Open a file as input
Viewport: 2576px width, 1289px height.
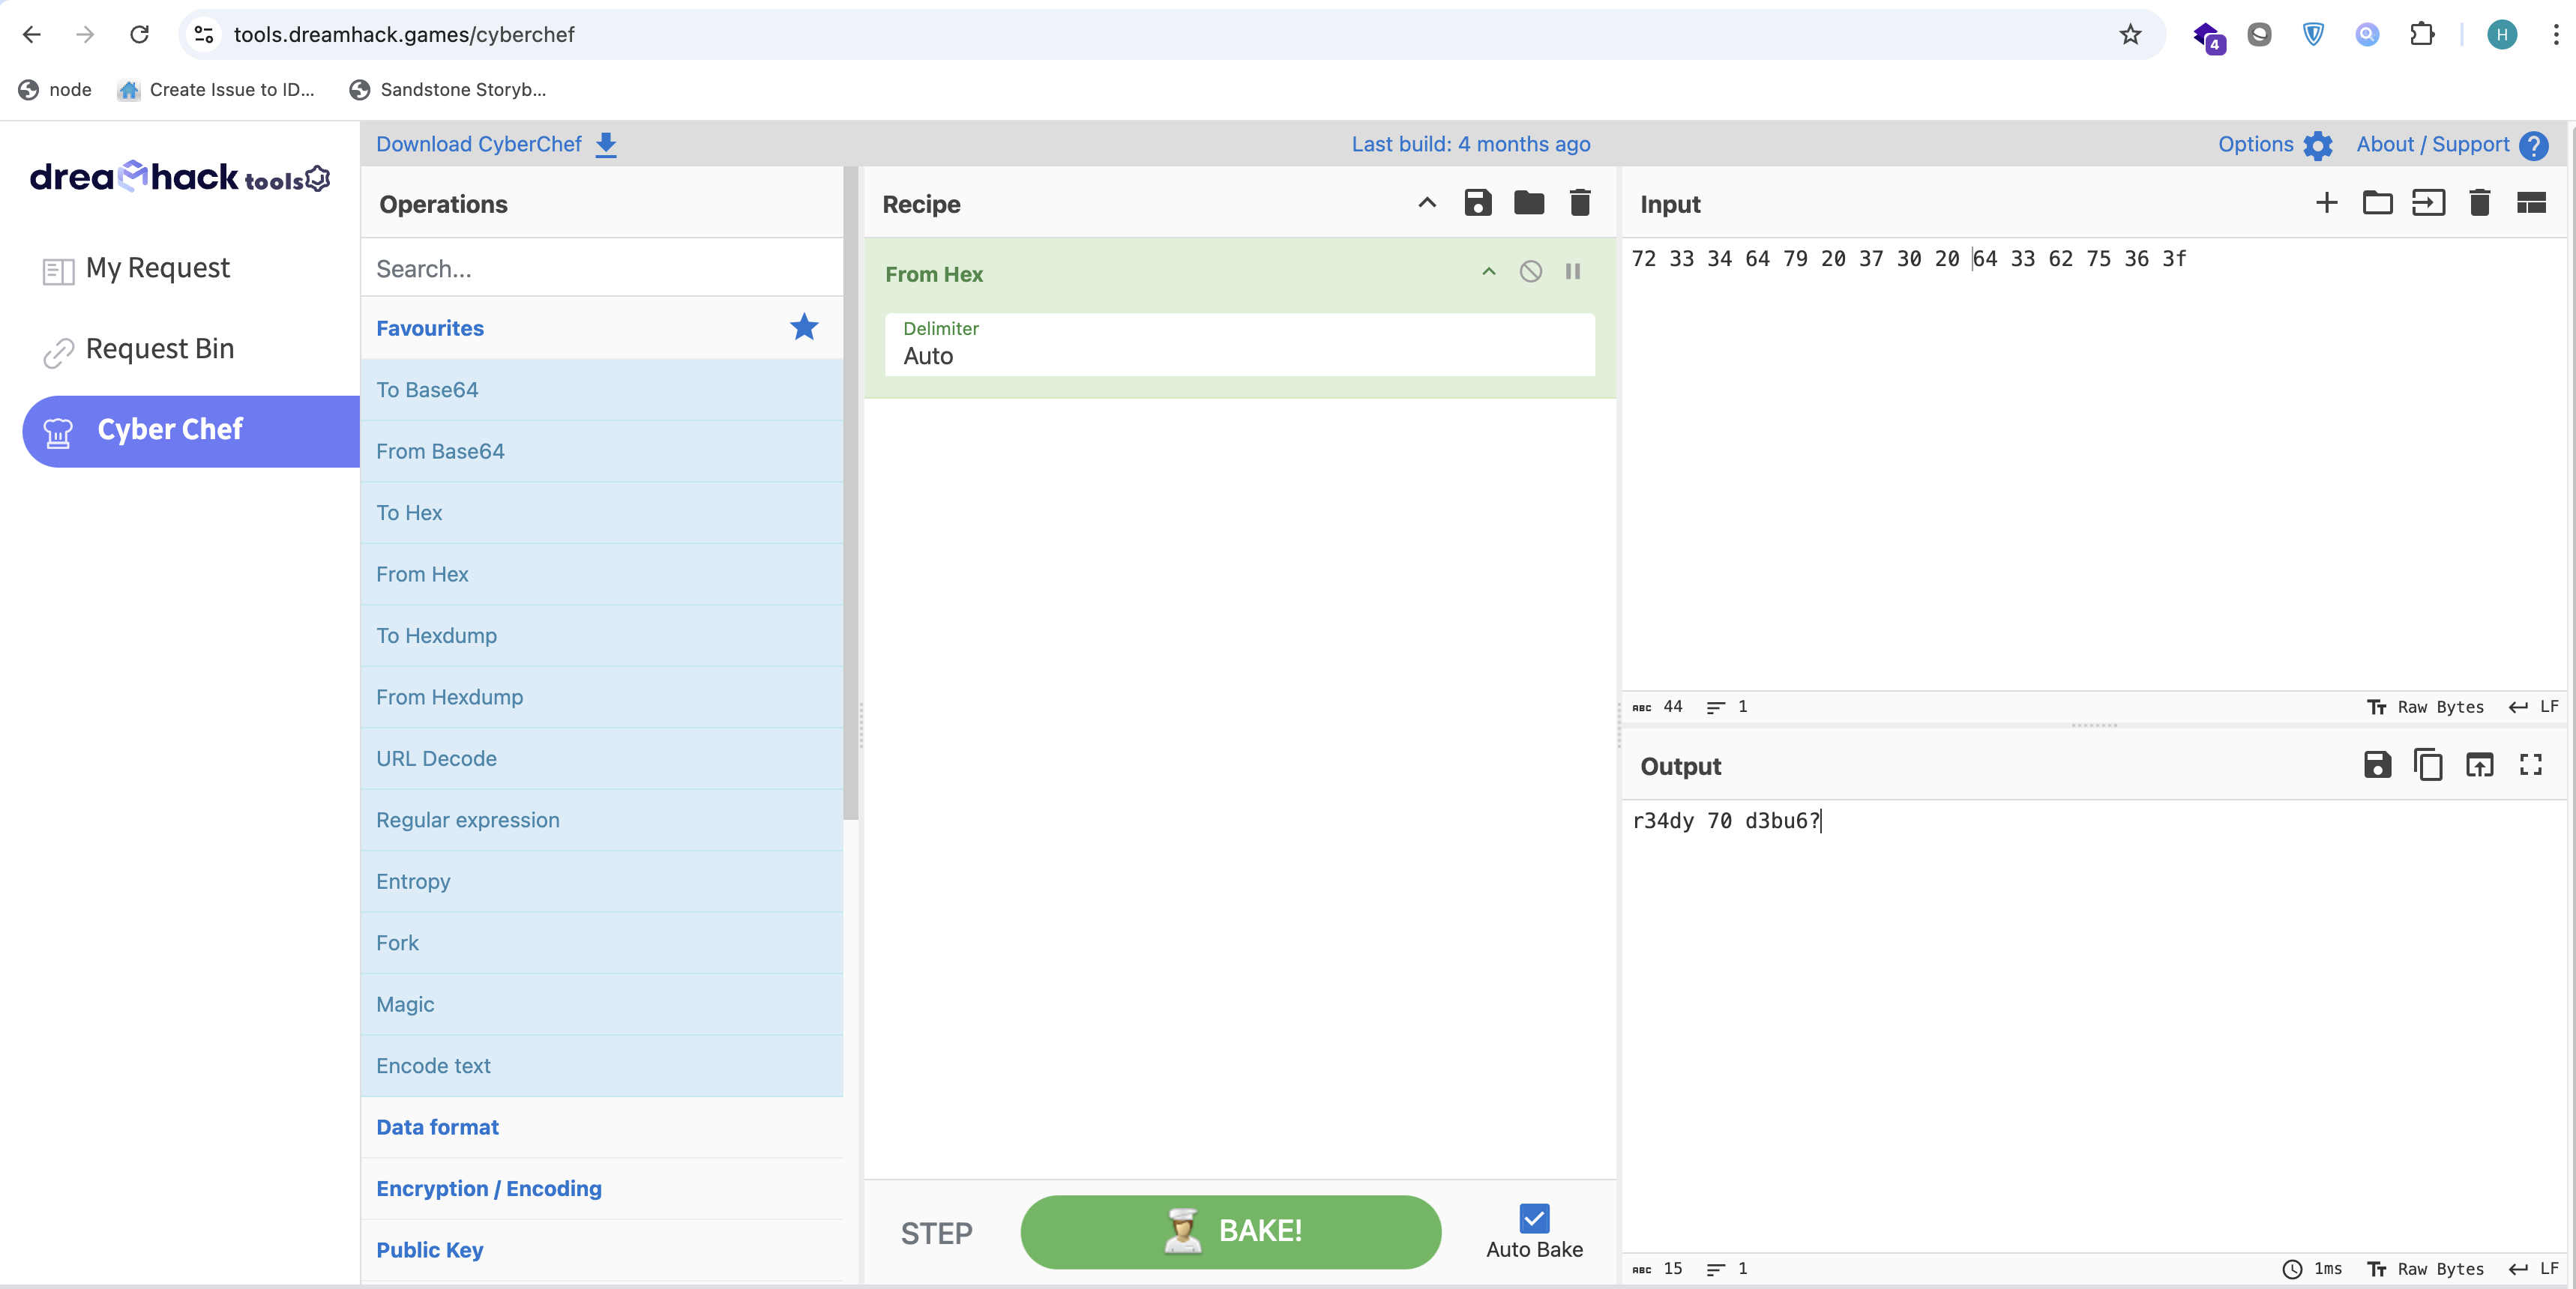2377,203
